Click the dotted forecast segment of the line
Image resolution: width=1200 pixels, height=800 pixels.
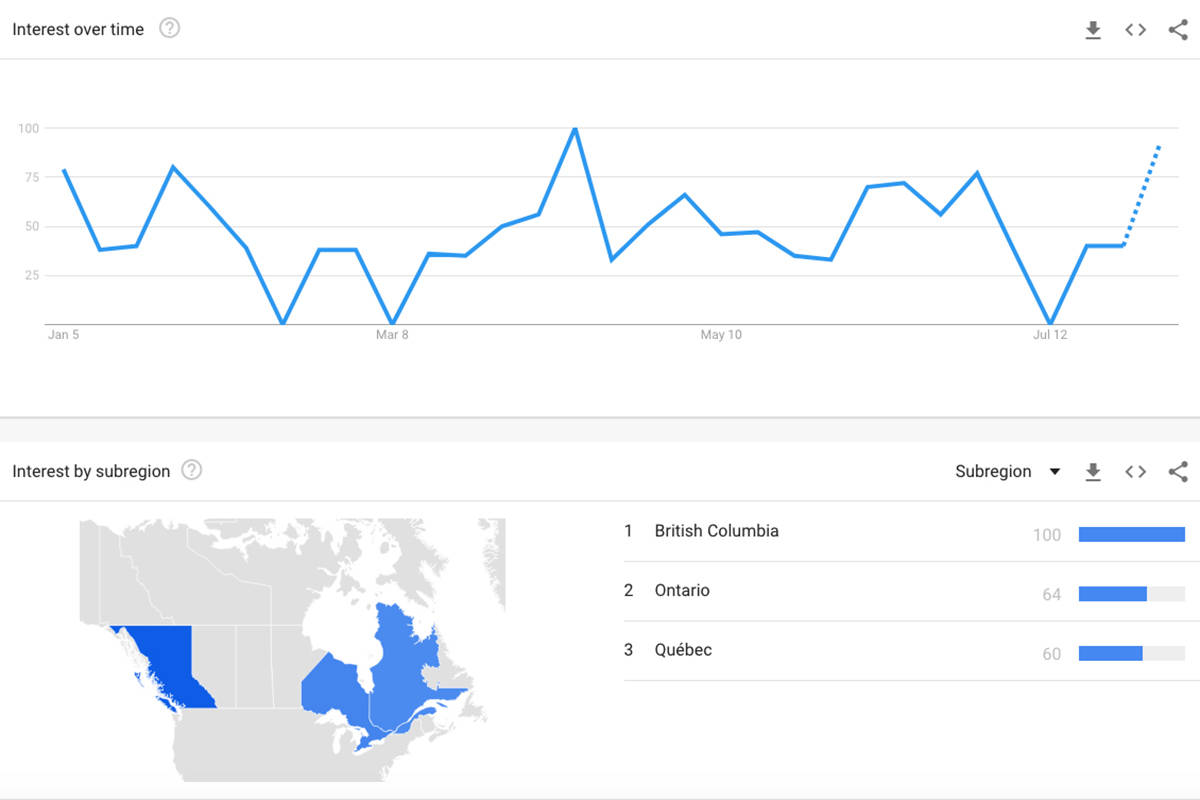(x=1141, y=196)
